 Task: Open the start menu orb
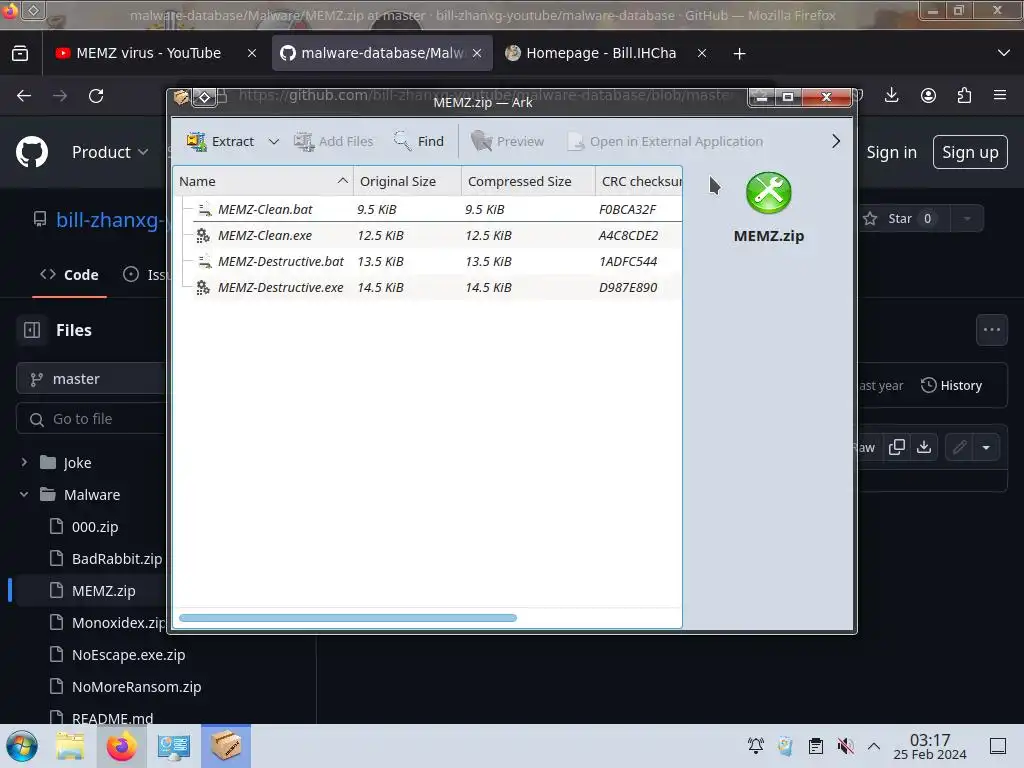[22, 746]
